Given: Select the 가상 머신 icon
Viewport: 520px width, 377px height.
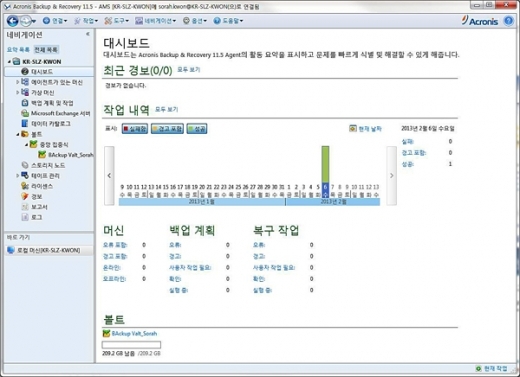Looking at the screenshot, I should (25, 92).
